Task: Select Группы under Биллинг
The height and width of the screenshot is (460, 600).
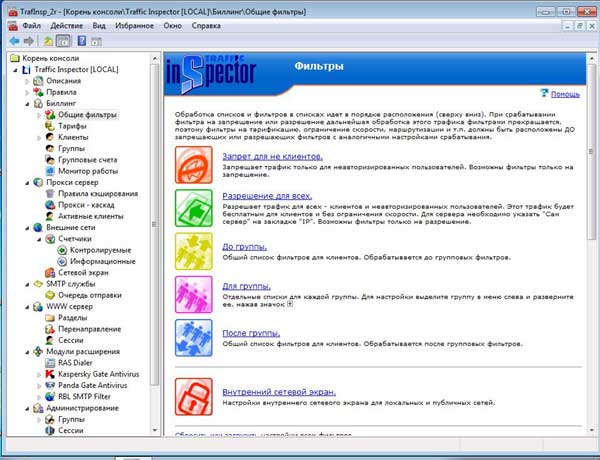Action: tap(71, 148)
